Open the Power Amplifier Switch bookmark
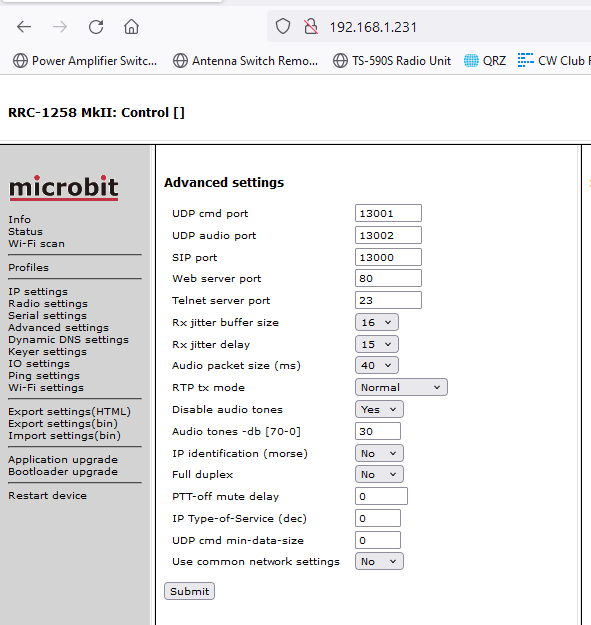 (x=85, y=61)
